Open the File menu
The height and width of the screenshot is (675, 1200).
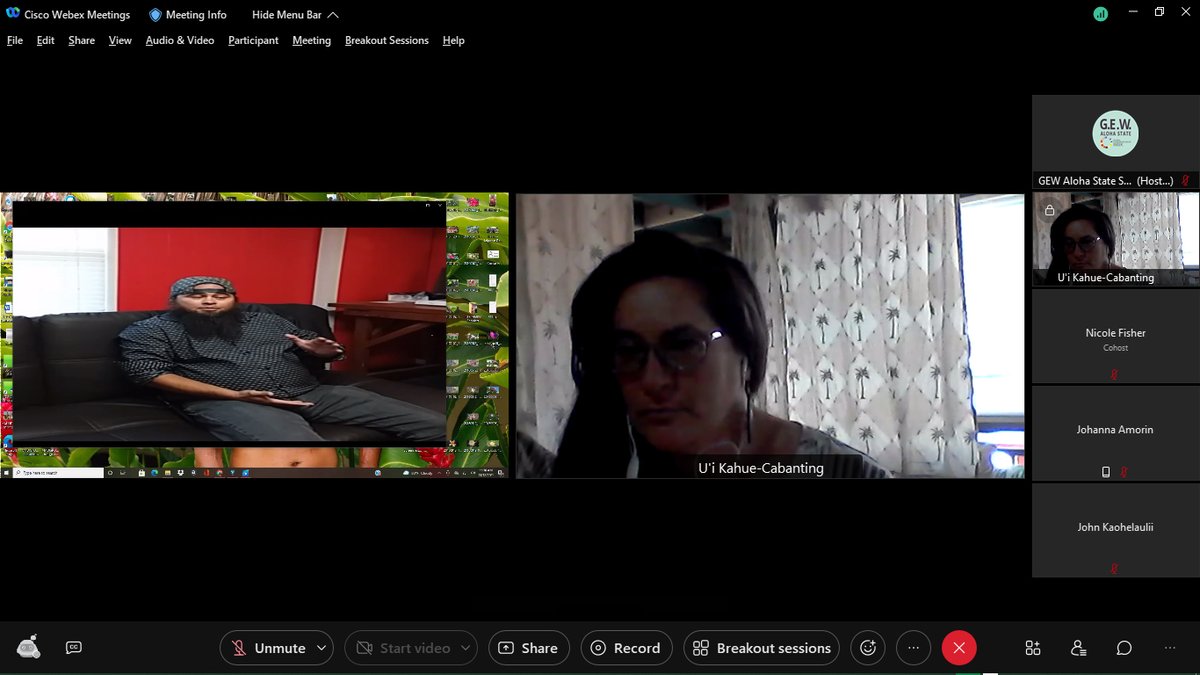15,41
